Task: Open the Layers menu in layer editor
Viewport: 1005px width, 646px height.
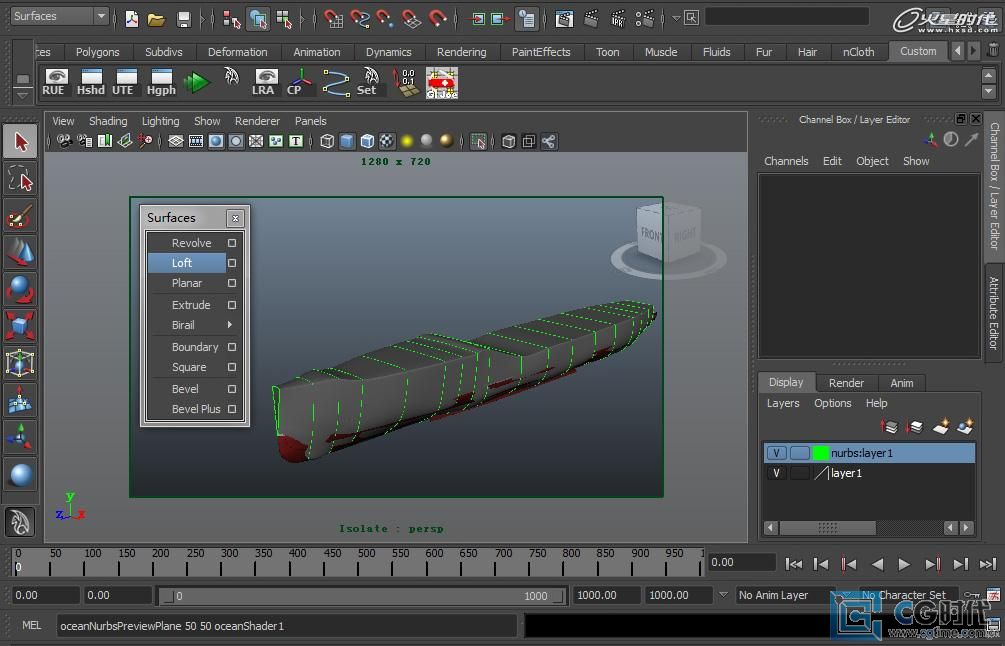Action: (783, 403)
